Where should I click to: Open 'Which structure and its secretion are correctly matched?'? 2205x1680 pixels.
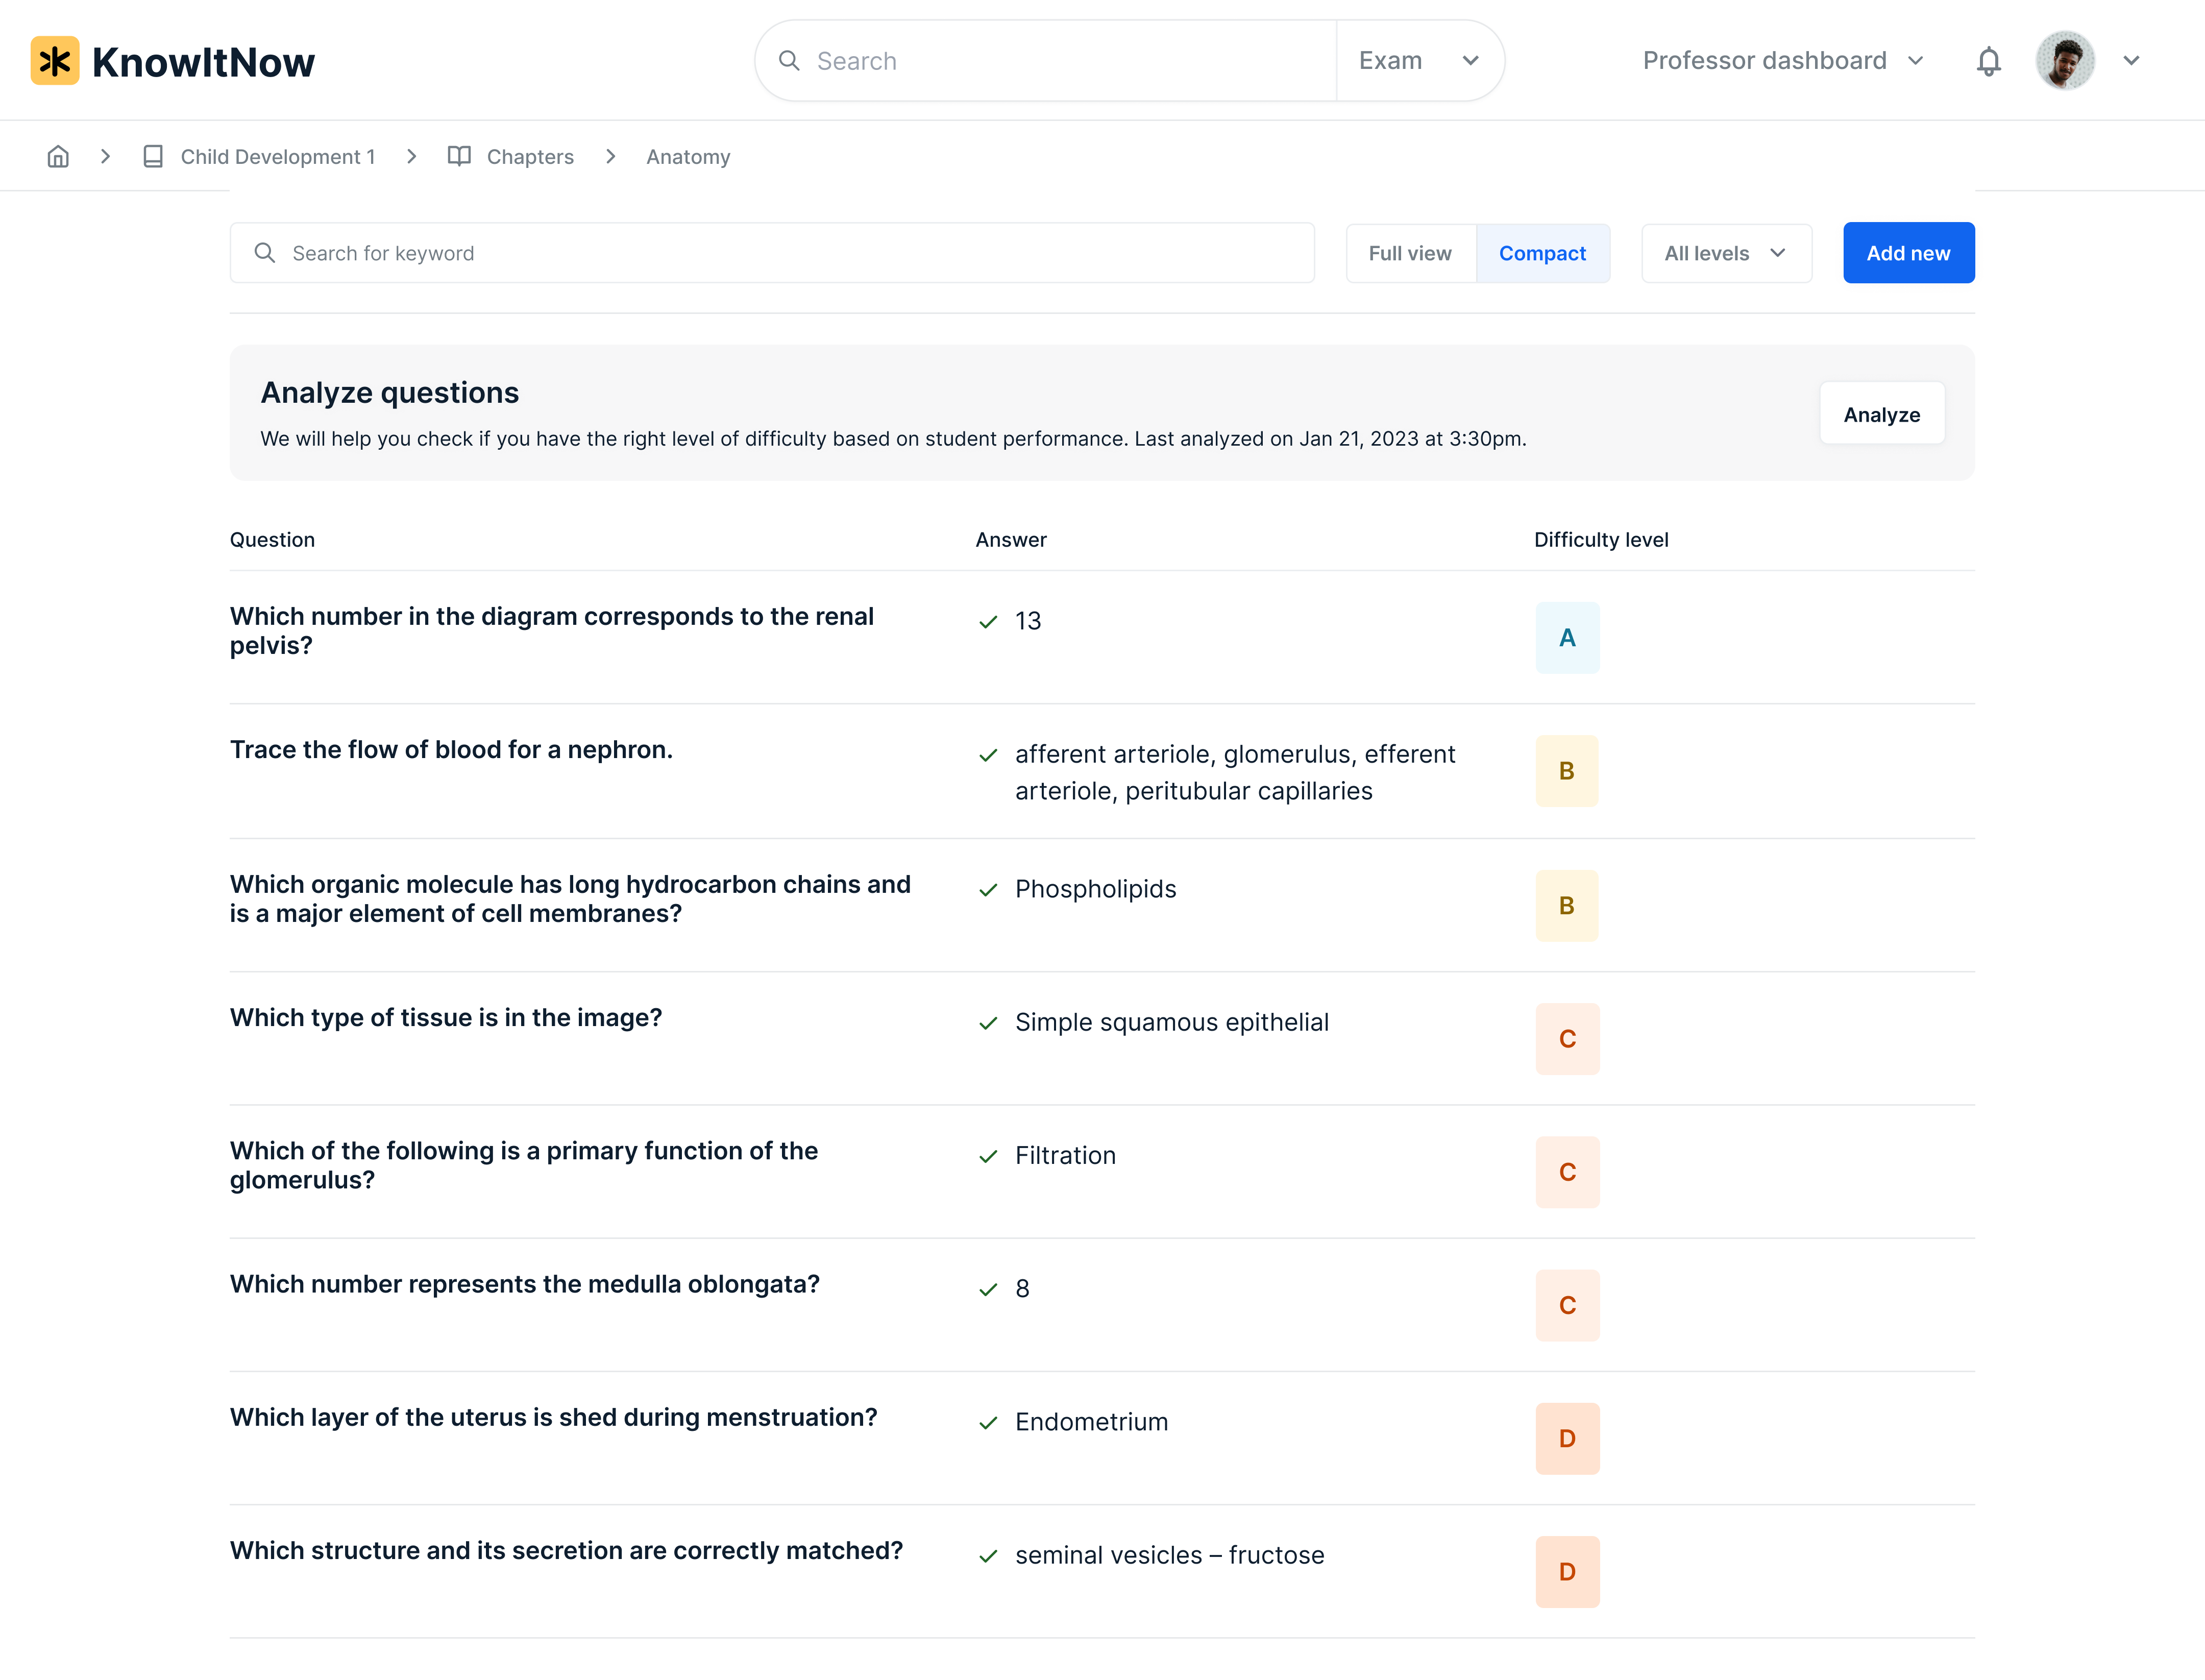[566, 1550]
